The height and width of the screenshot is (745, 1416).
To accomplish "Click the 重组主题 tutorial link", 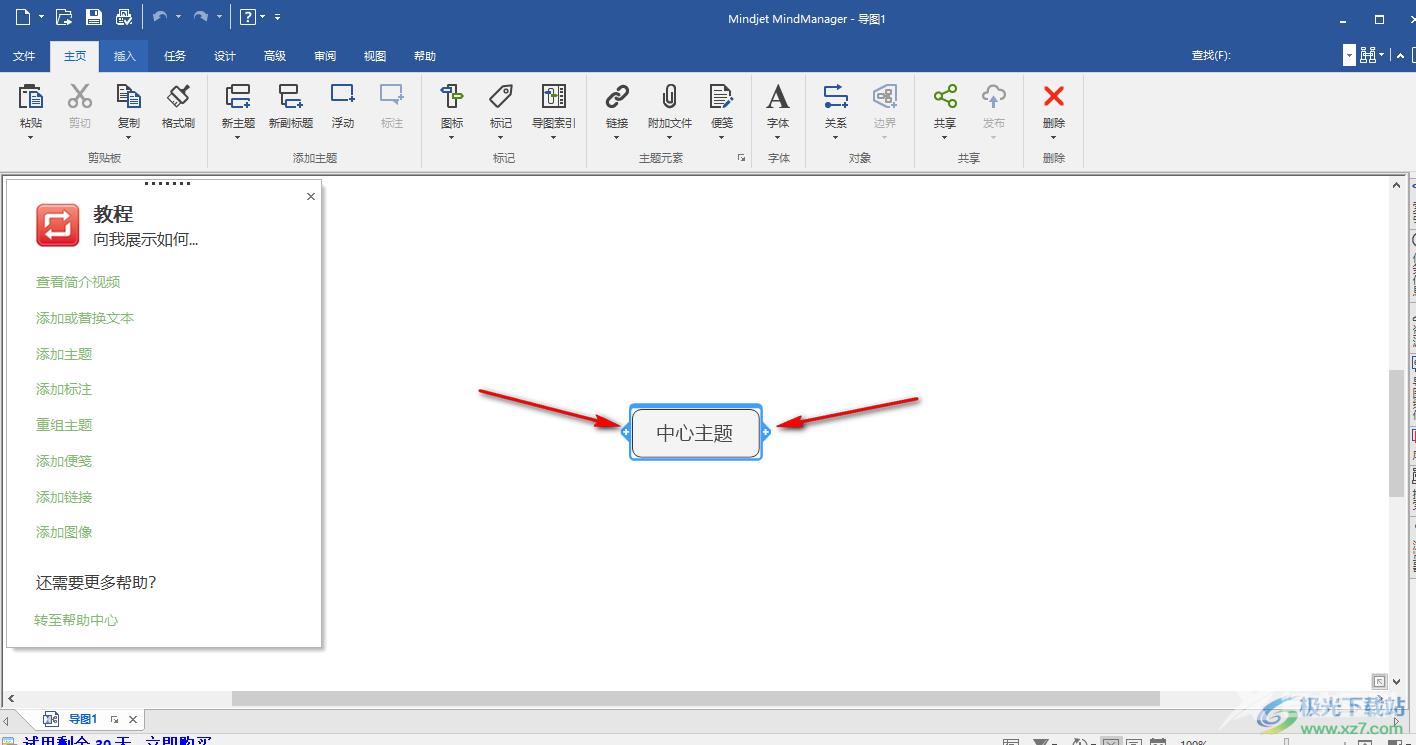I will coord(64,425).
